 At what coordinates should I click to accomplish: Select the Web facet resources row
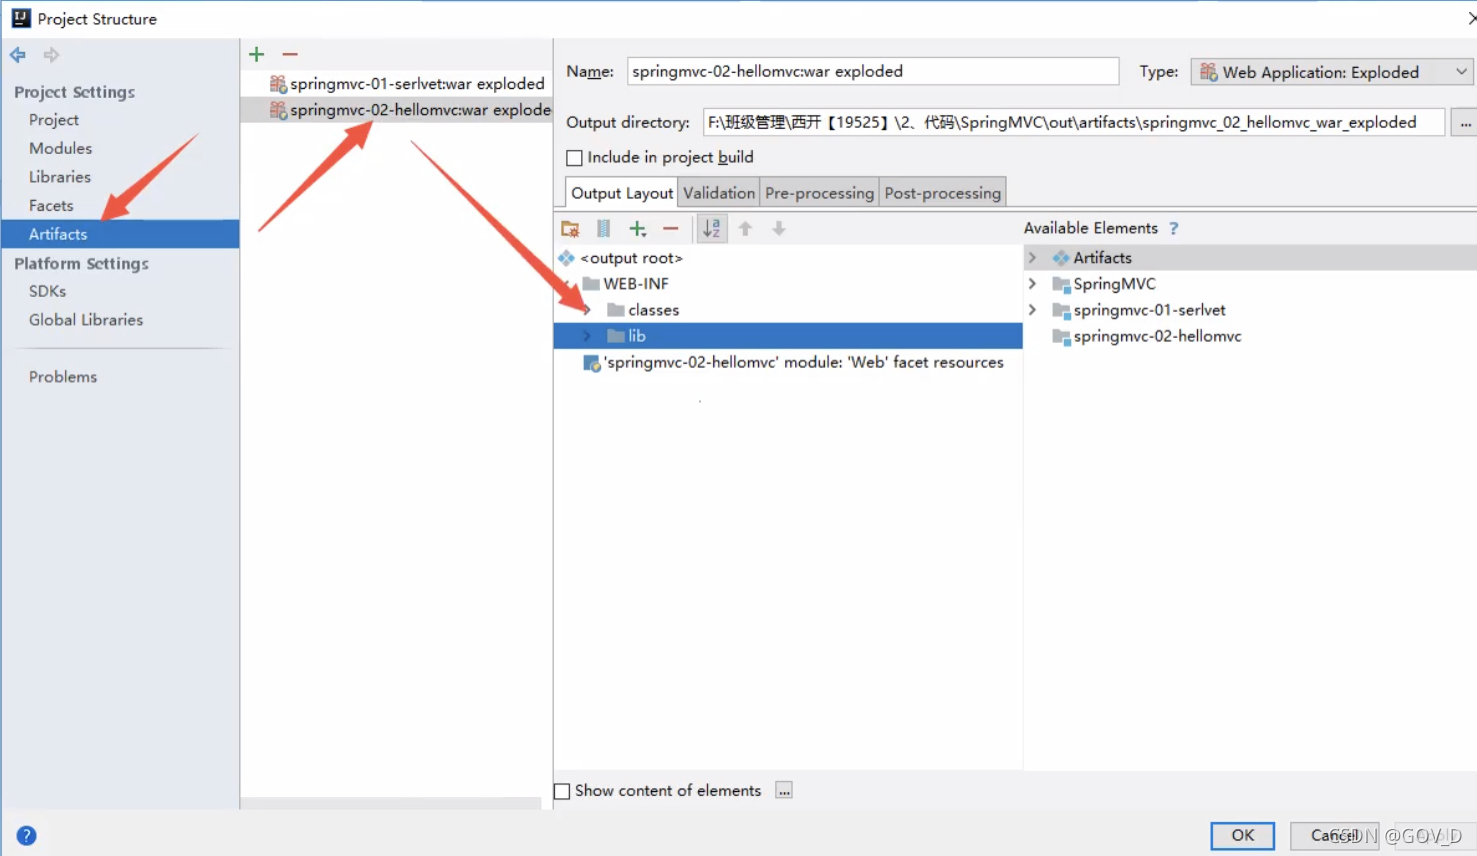pos(788,363)
